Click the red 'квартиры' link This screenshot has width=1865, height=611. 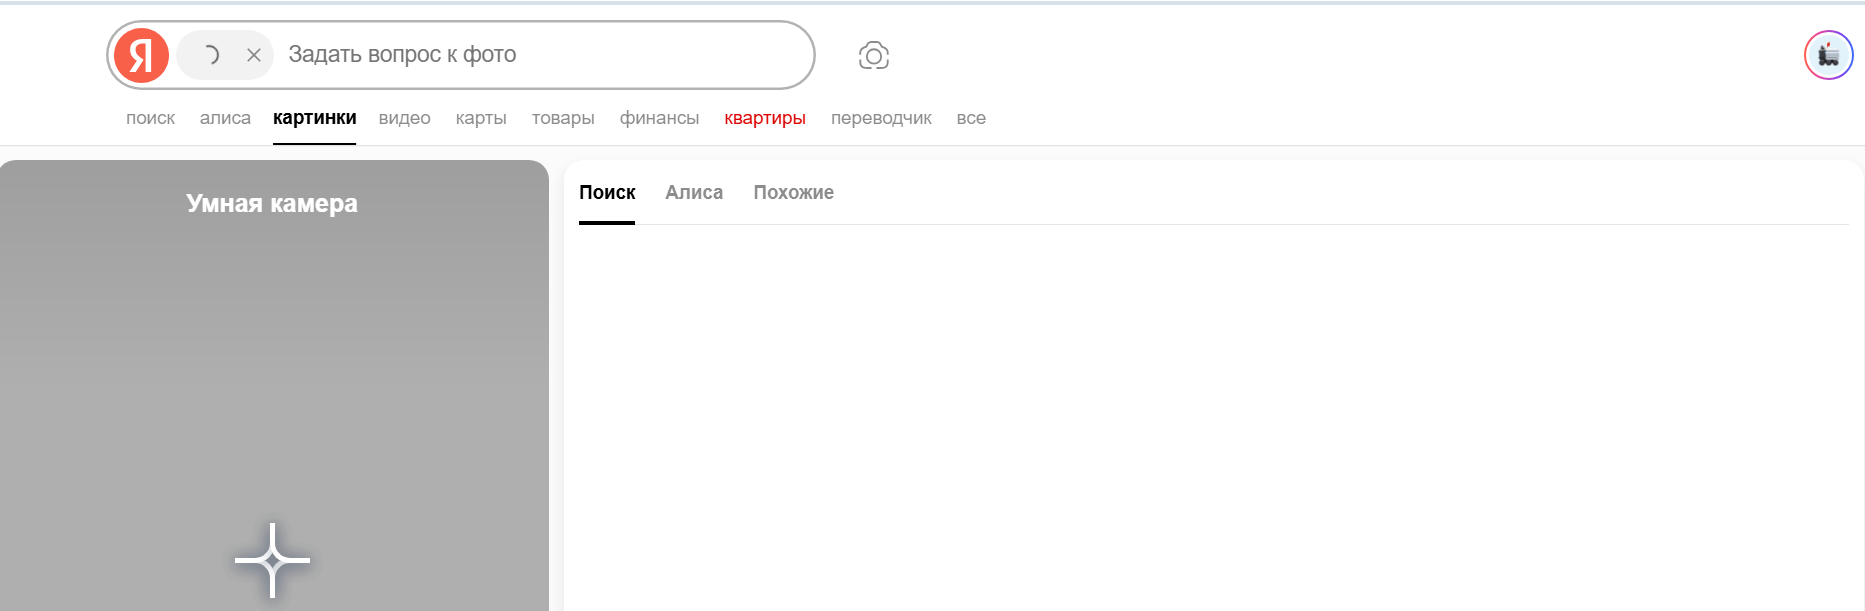click(x=765, y=118)
